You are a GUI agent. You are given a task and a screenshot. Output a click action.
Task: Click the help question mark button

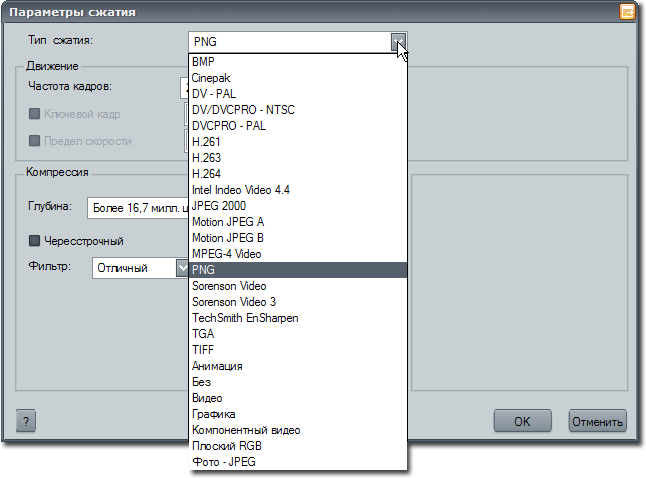coord(26,421)
